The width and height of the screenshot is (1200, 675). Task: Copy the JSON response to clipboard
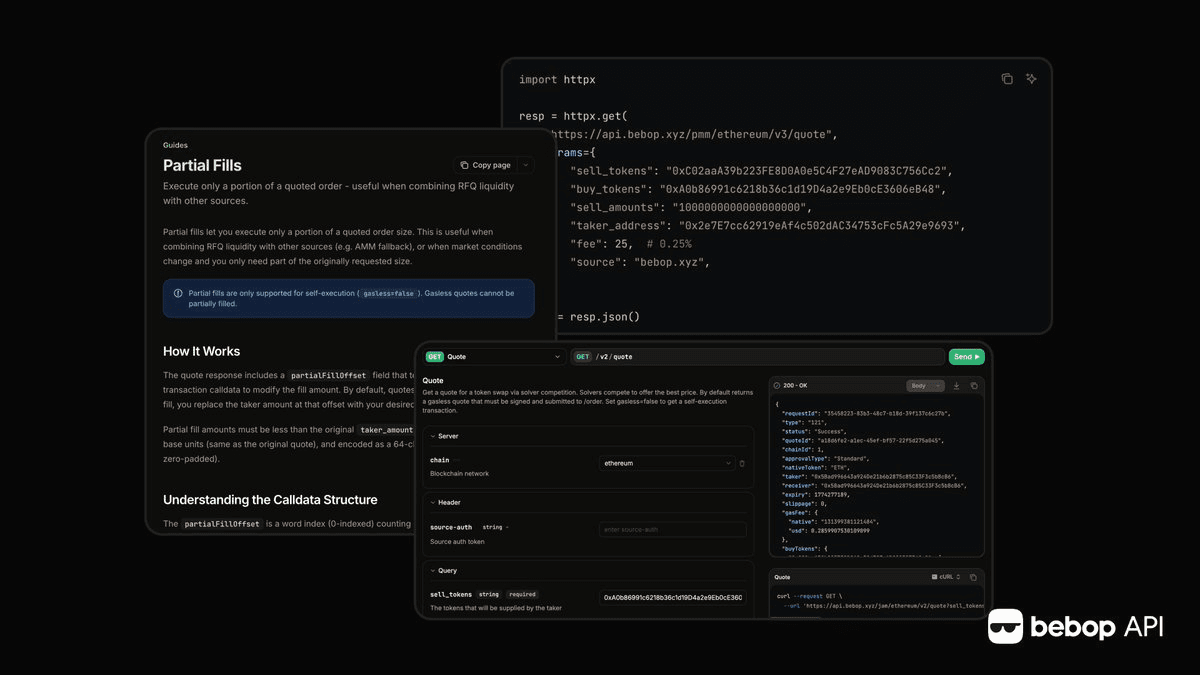tap(973, 385)
